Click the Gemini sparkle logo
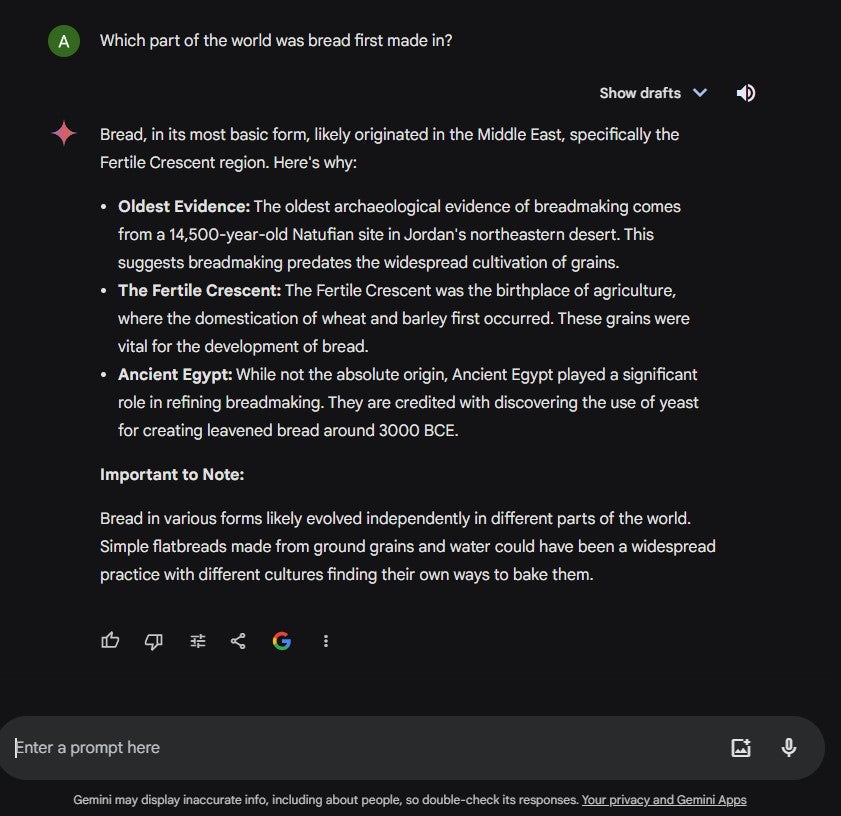The image size is (841, 816). point(64,133)
